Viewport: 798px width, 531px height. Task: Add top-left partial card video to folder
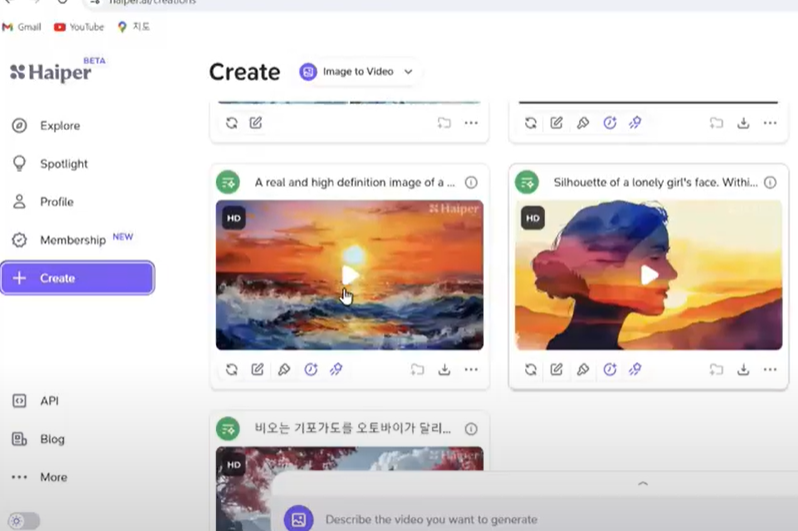(444, 123)
